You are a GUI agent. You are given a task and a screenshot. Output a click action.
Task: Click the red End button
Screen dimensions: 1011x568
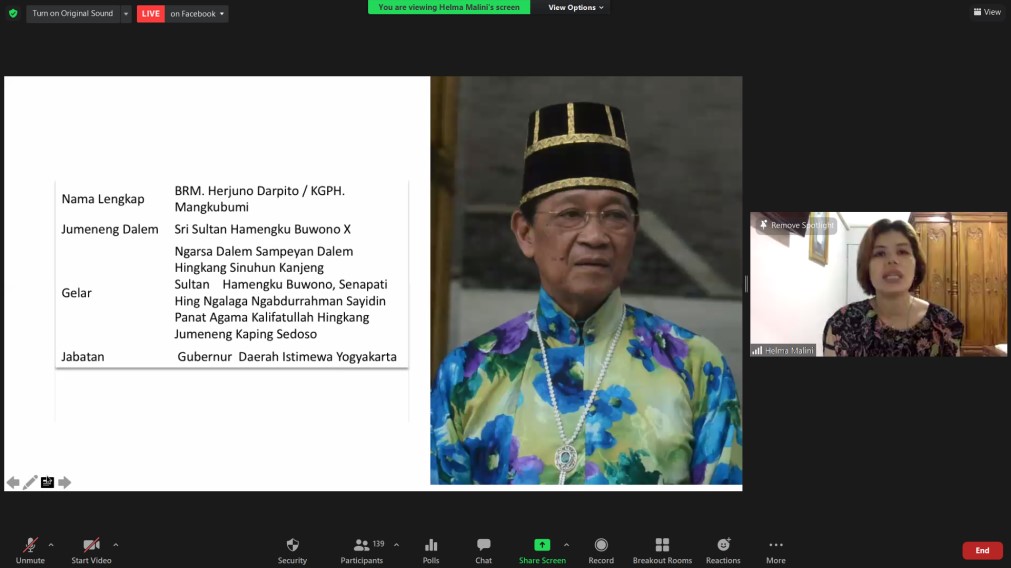point(982,551)
